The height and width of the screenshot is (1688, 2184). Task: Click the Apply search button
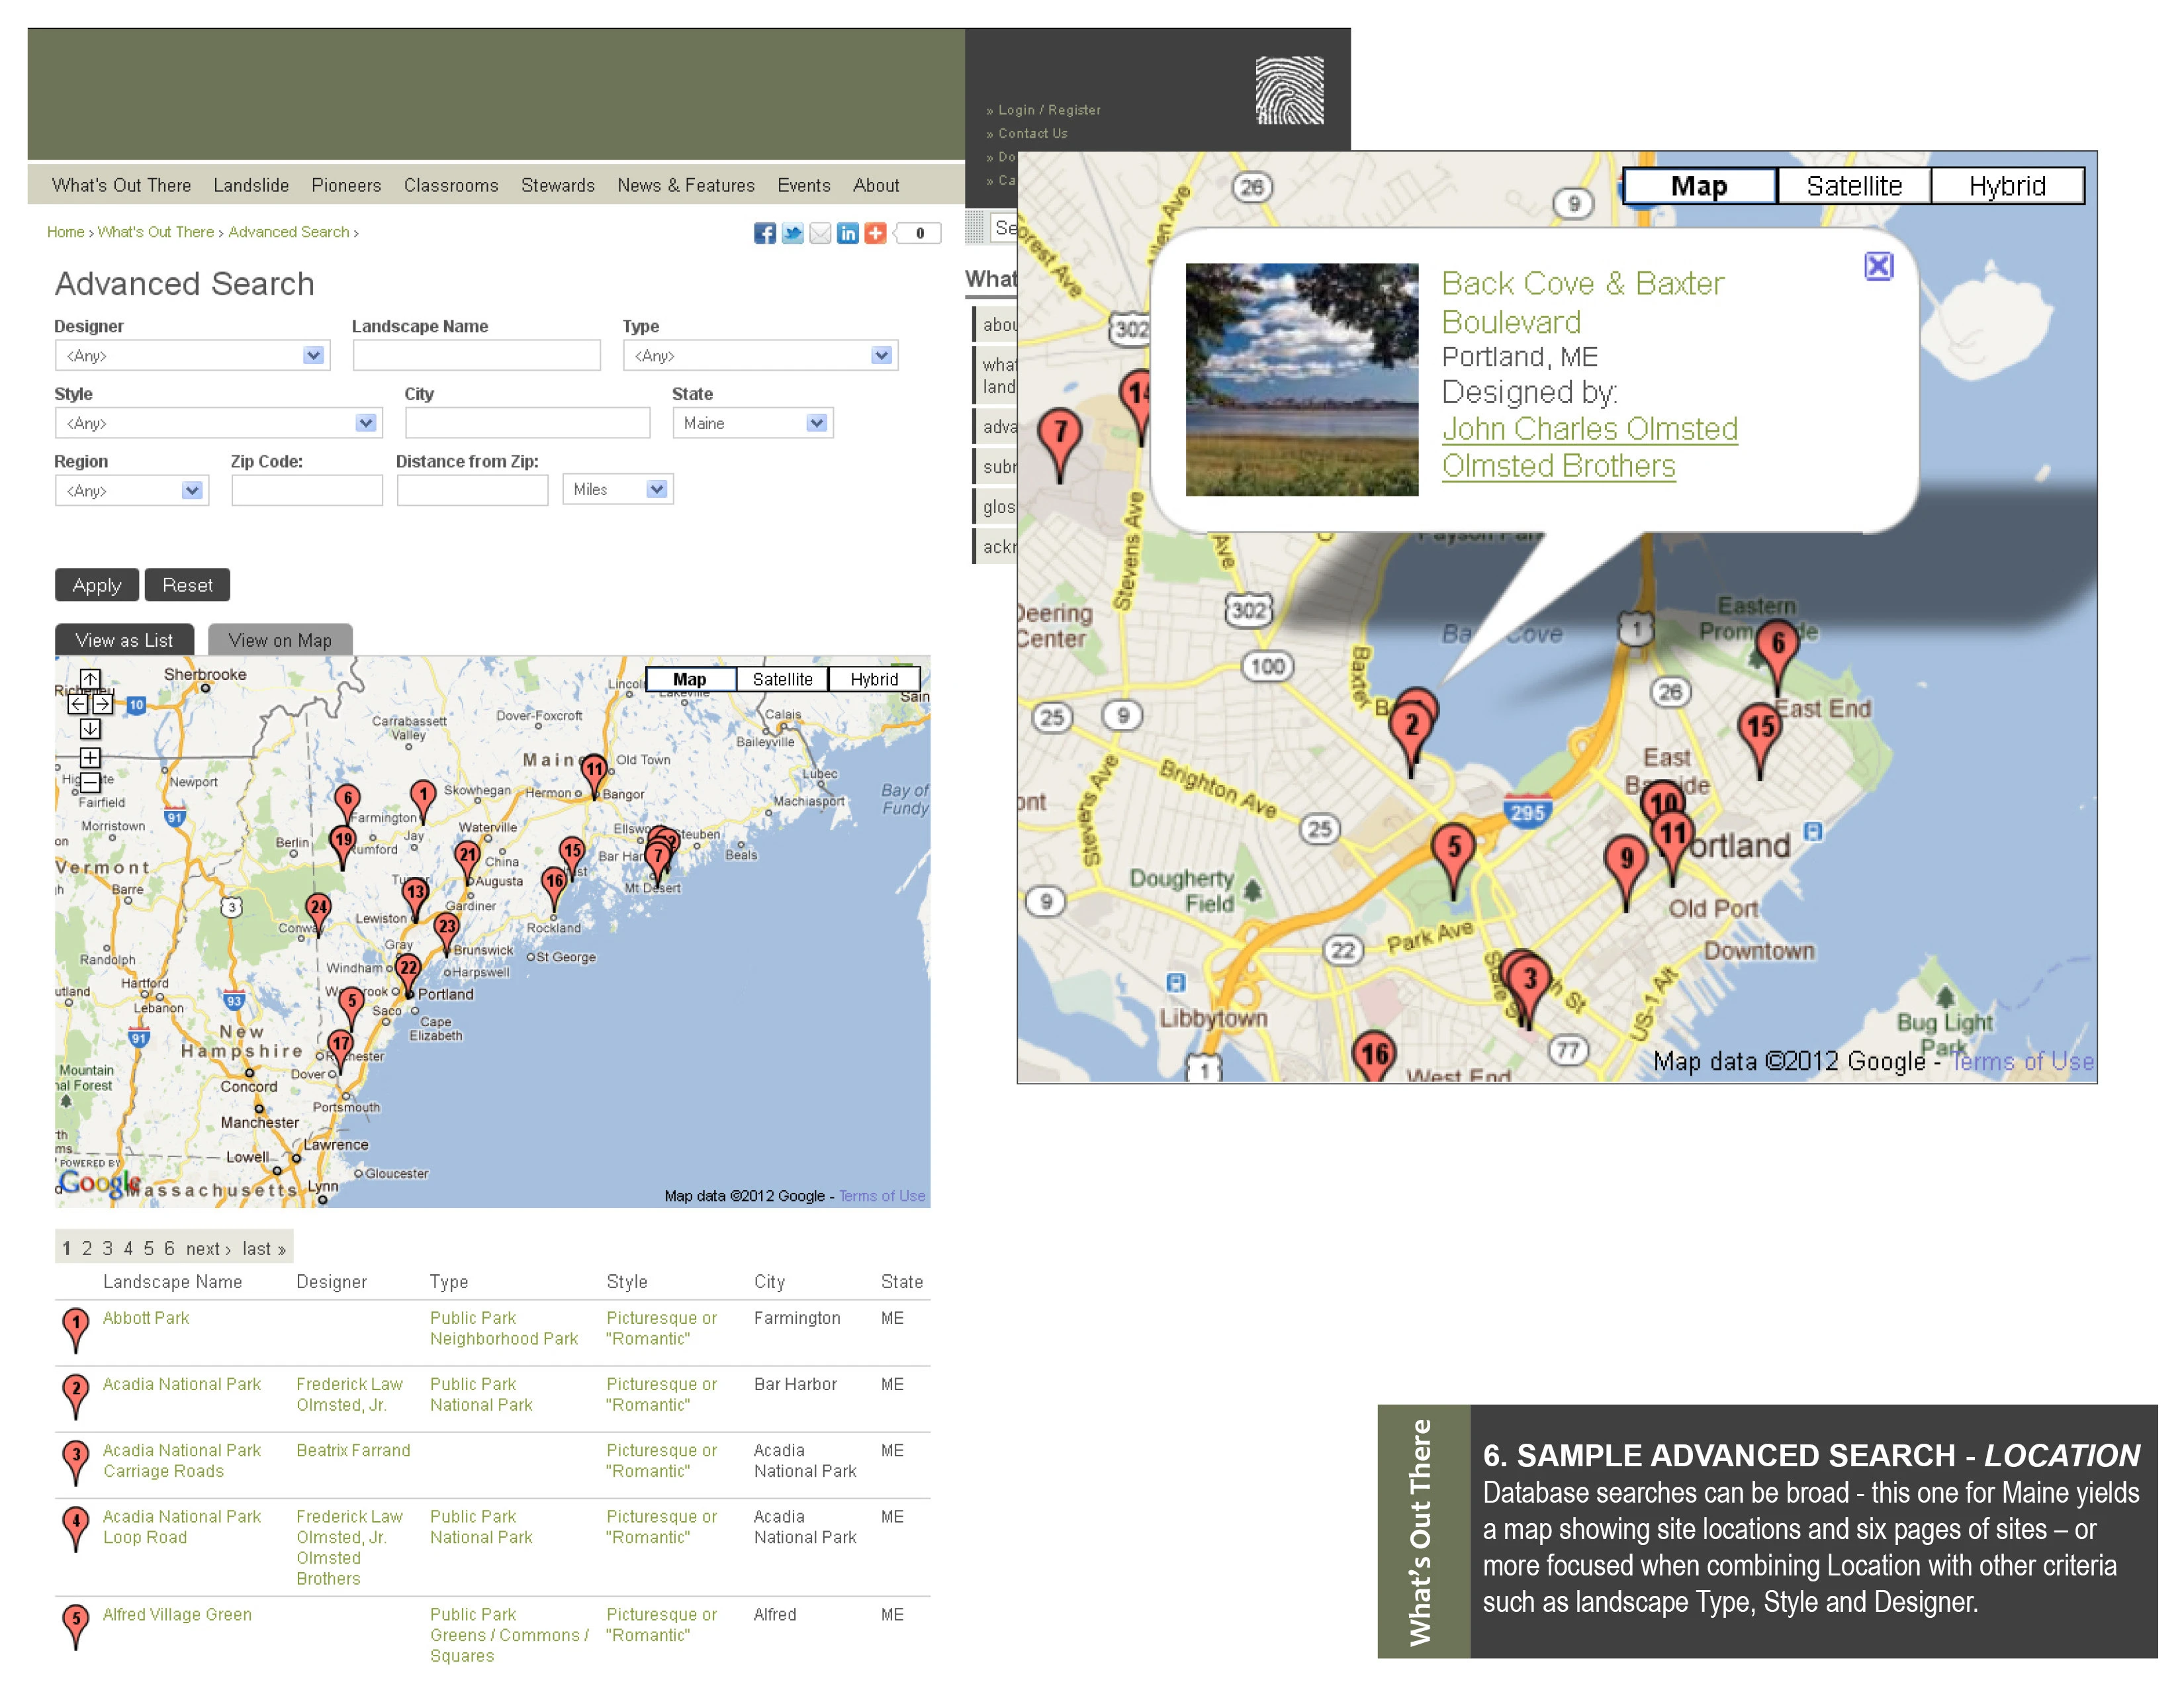click(x=97, y=585)
